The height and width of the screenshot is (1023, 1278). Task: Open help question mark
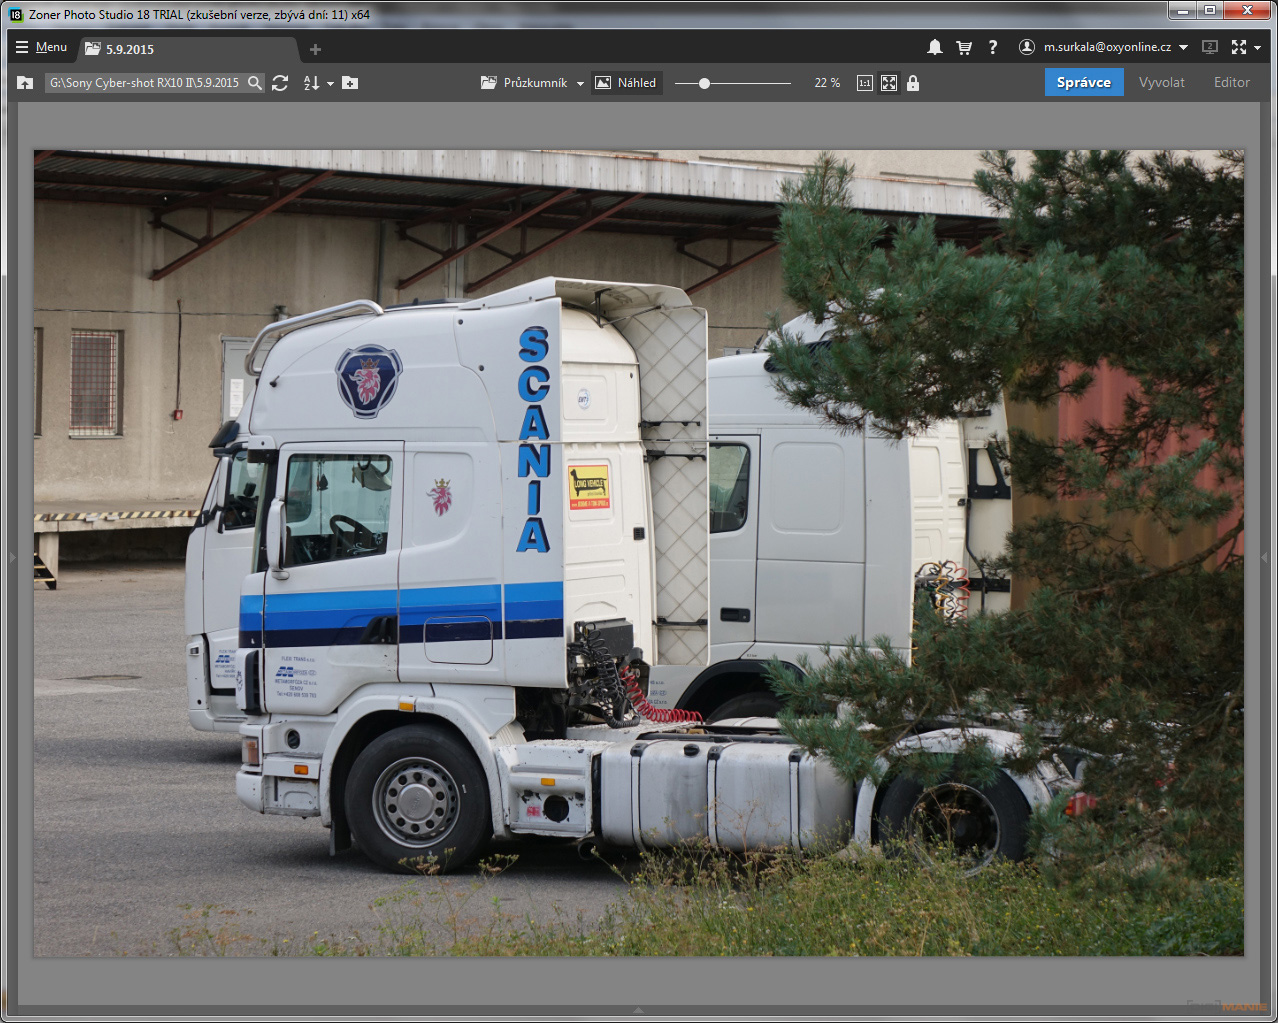click(992, 47)
